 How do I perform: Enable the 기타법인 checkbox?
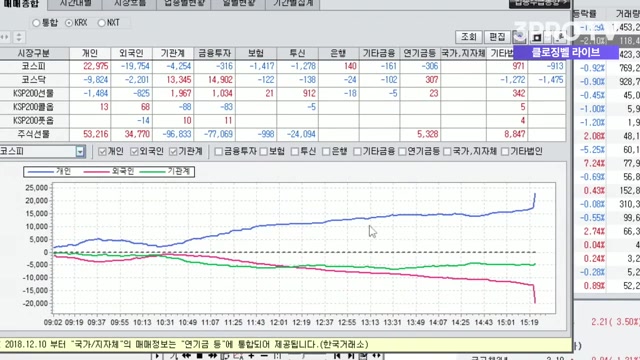[505, 151]
